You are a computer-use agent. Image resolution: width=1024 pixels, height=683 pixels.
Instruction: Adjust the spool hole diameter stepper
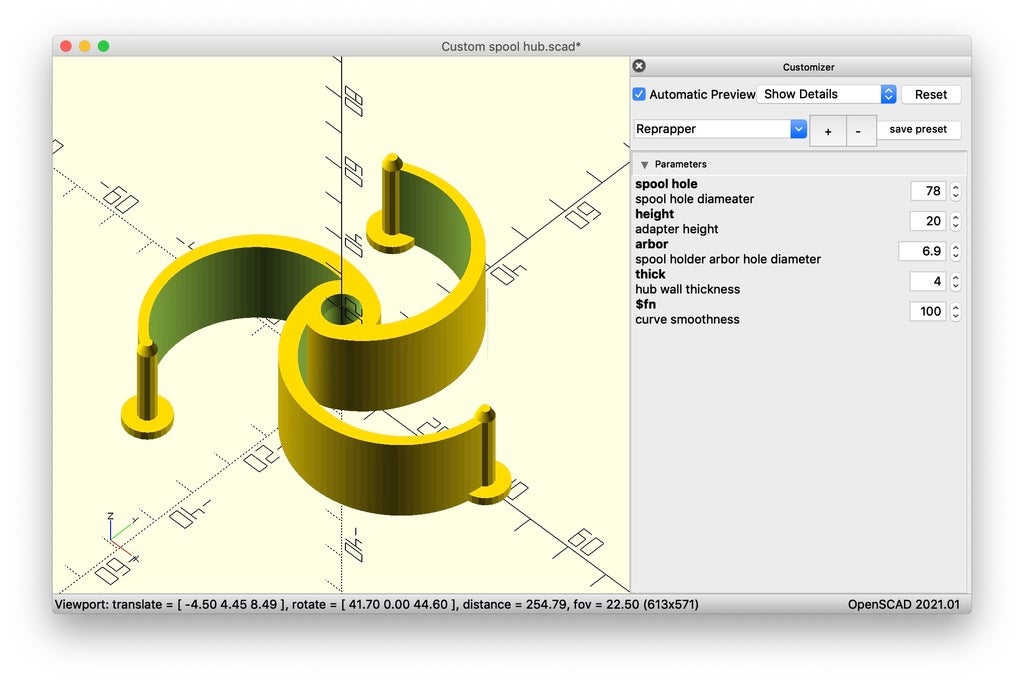point(956,191)
